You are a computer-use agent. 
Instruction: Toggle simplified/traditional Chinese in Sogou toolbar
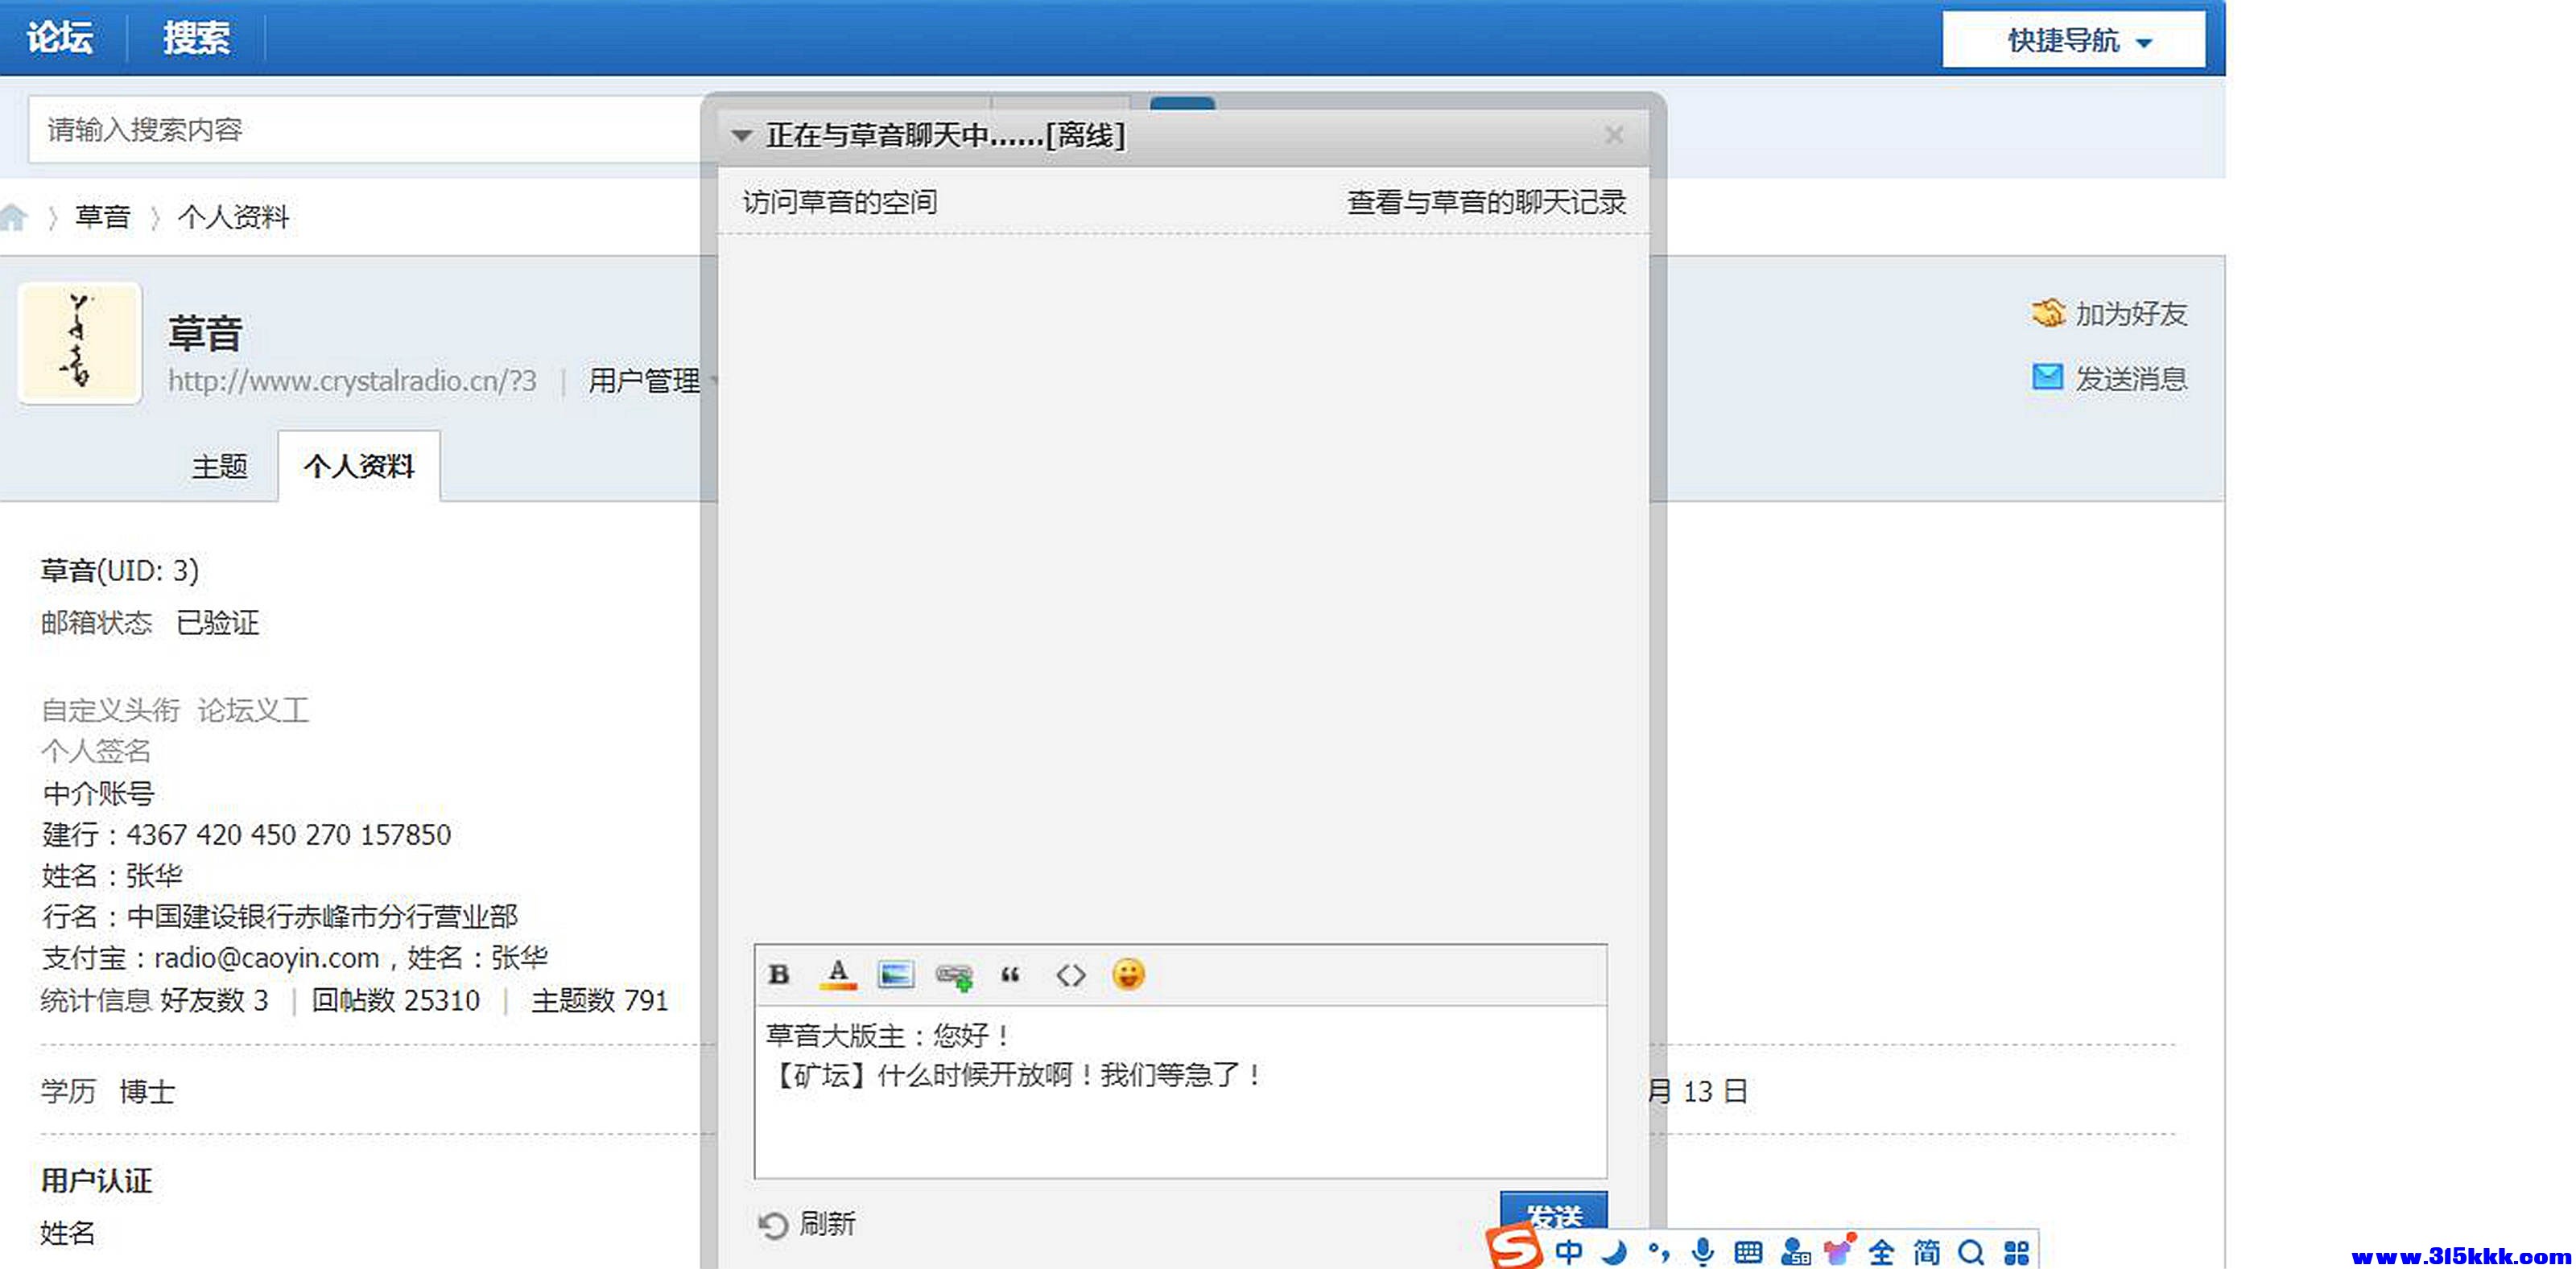click(1926, 1251)
